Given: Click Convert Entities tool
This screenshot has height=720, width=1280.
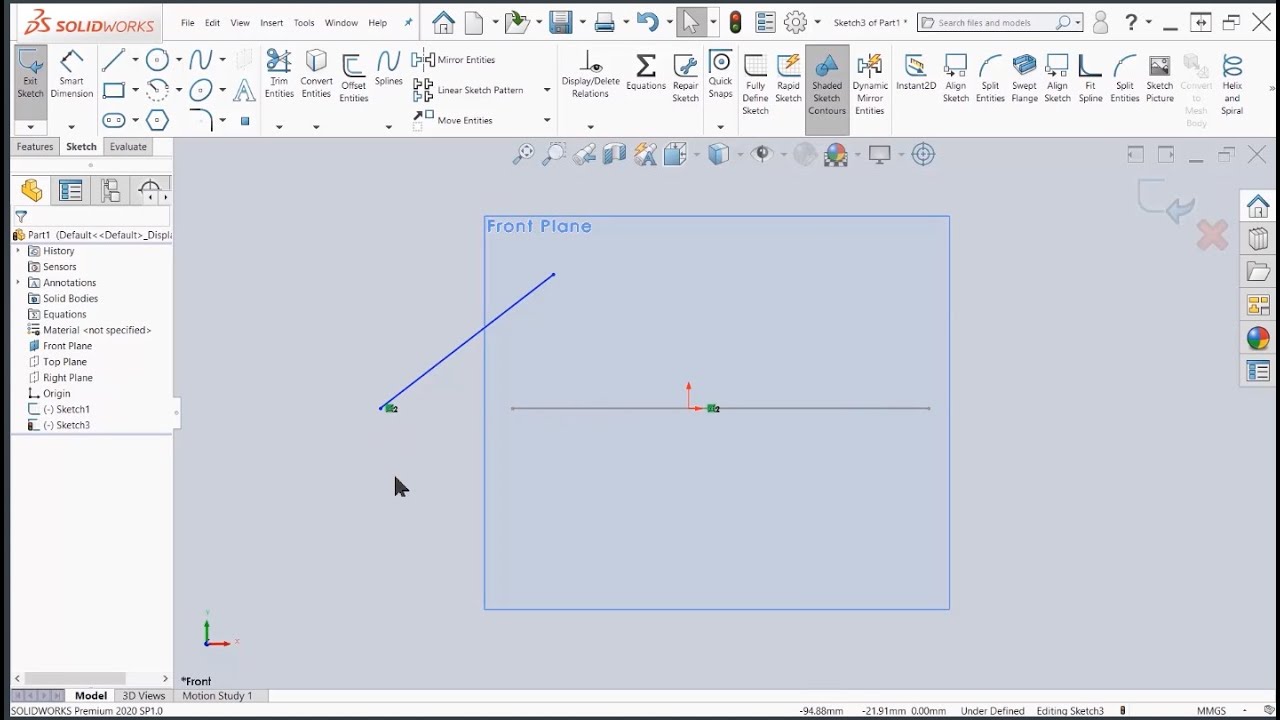Looking at the screenshot, I should pyautogui.click(x=316, y=75).
